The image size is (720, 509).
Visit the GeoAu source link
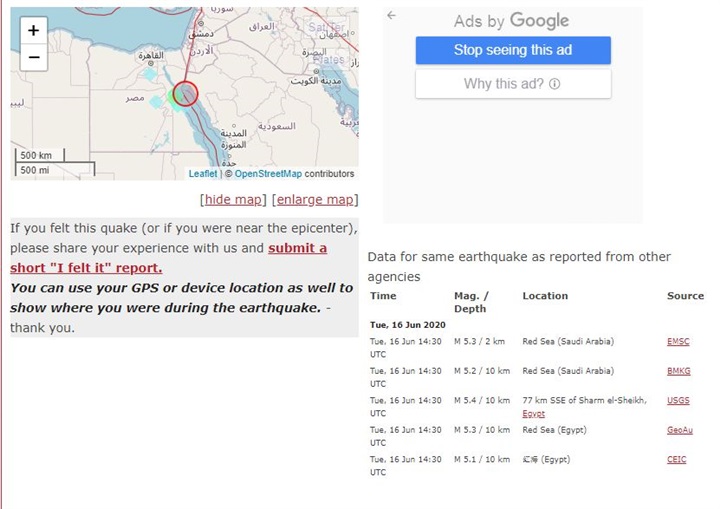click(x=678, y=430)
